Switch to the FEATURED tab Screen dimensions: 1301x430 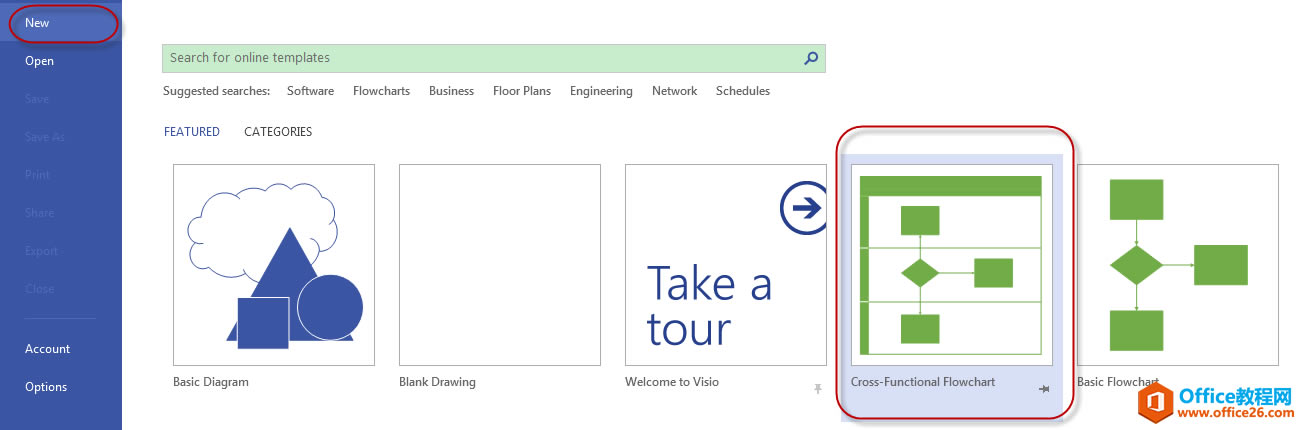click(192, 132)
